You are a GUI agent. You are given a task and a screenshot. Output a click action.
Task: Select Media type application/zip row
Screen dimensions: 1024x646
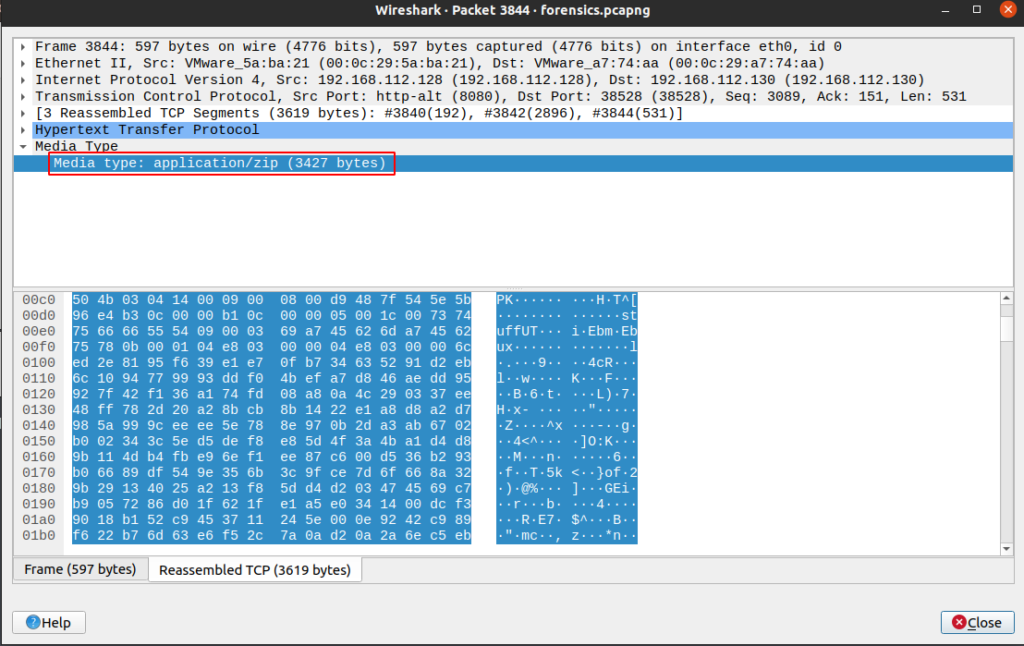pos(513,163)
